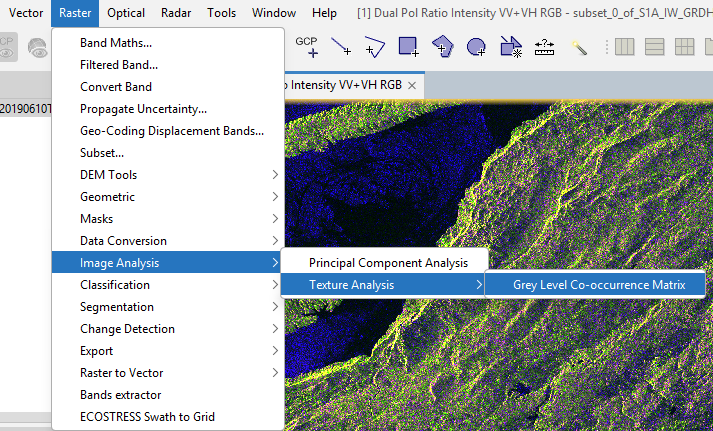Click the magic wand tool
The image size is (713, 431).
(x=579, y=46)
